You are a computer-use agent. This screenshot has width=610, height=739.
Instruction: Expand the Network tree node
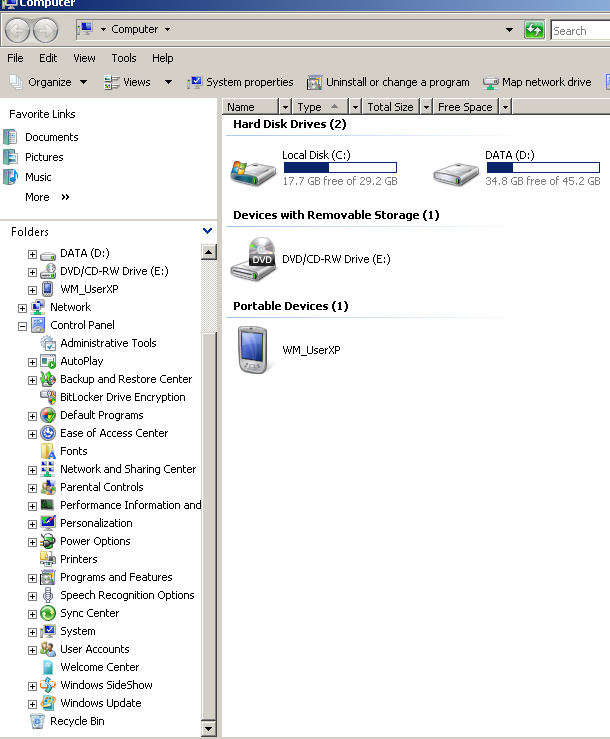tap(22, 307)
